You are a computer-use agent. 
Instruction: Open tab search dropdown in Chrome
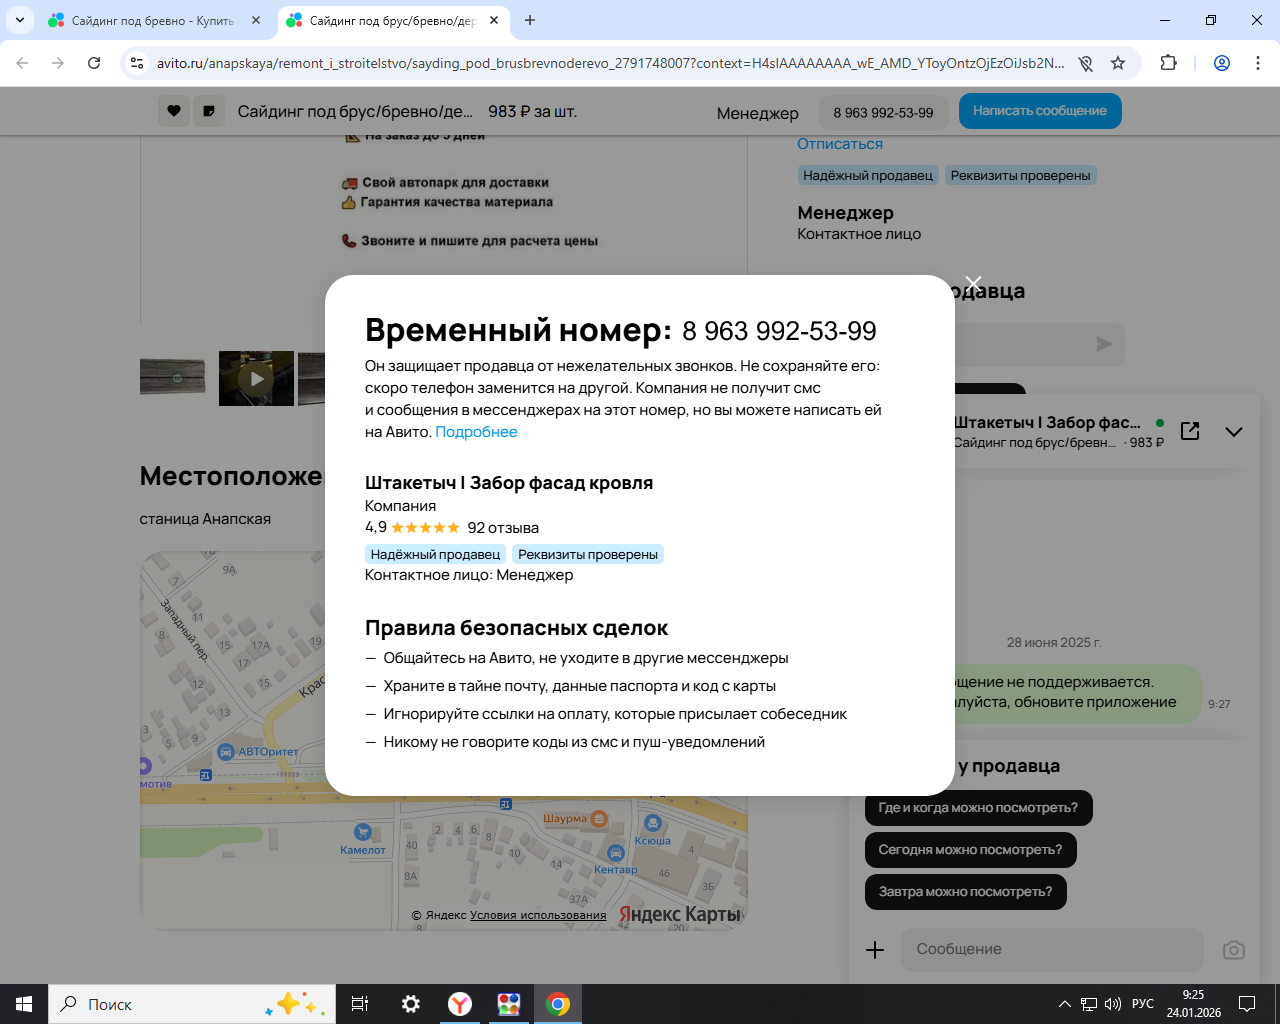tap(20, 20)
